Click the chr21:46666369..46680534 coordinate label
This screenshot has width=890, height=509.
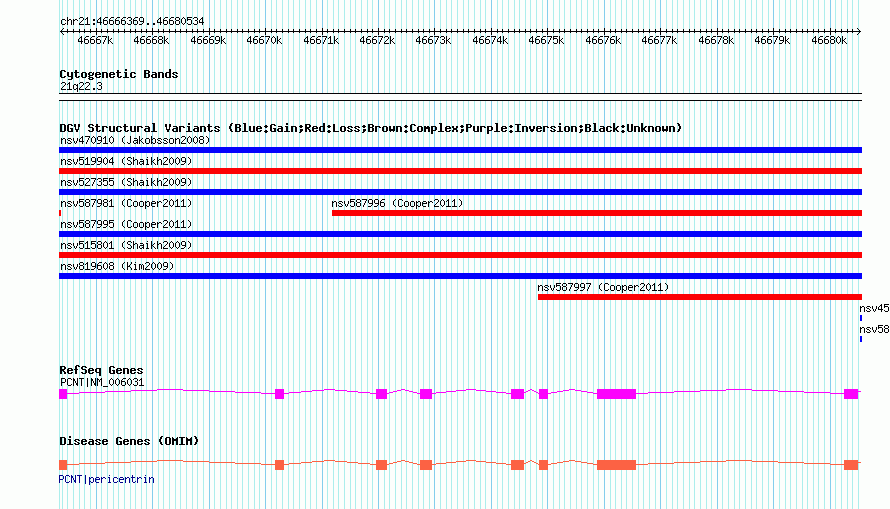click(132, 22)
